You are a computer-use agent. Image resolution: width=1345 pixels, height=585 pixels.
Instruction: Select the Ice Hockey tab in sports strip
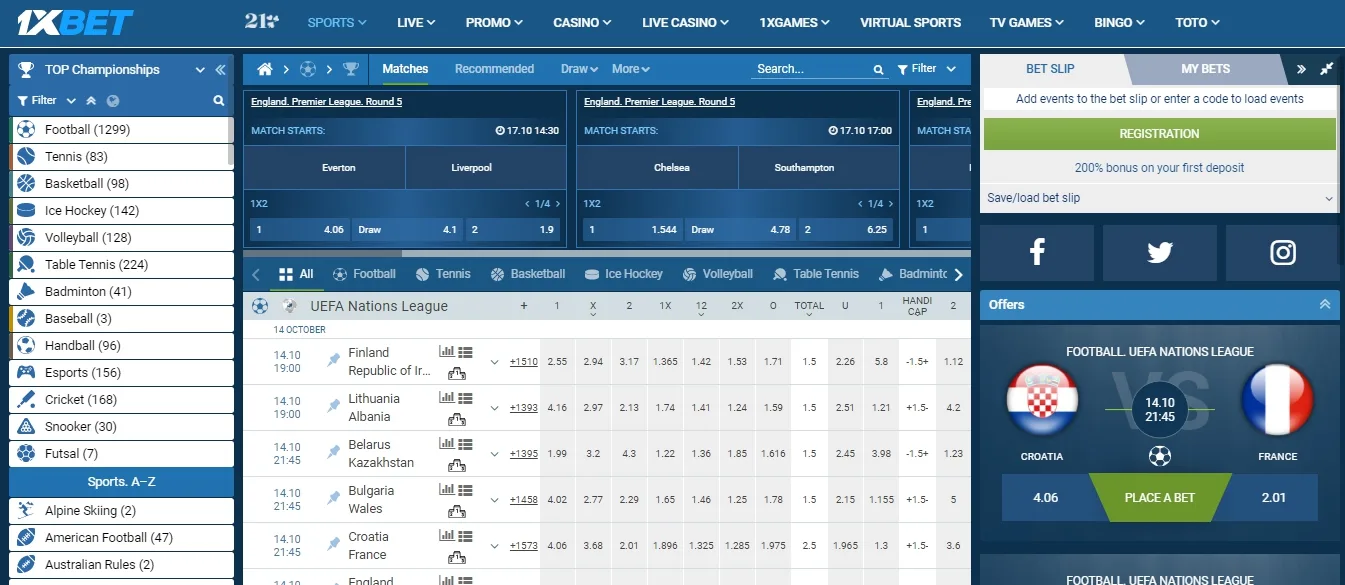click(624, 274)
